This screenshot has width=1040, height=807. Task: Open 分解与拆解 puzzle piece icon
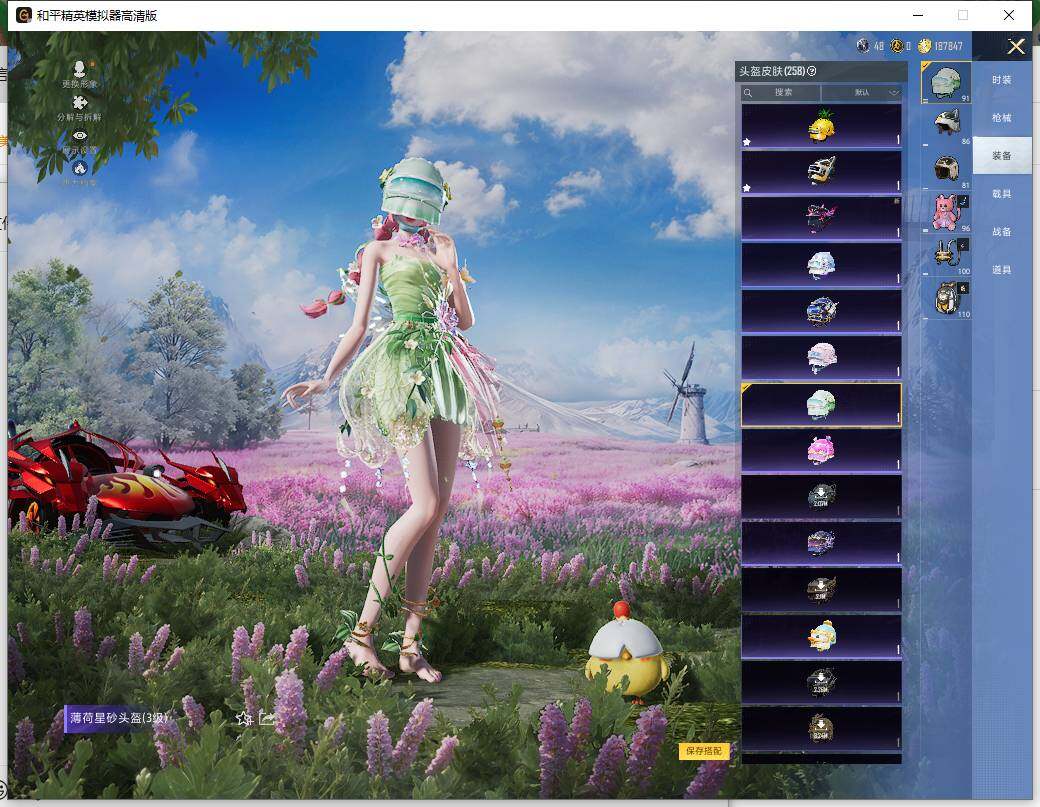point(79,103)
